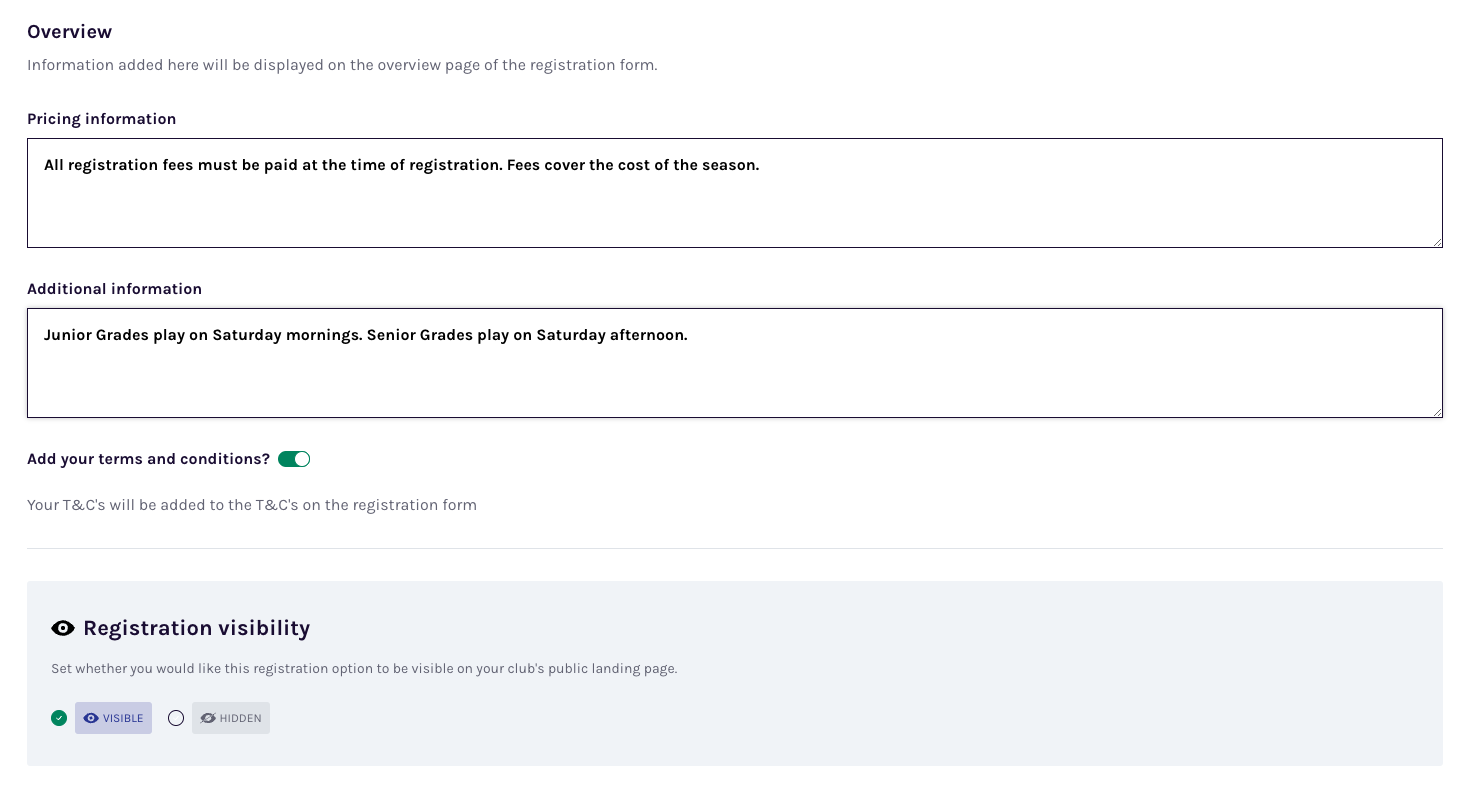Click the eye icon inside the VISIBLE chip
1472x800 pixels.
point(90,718)
